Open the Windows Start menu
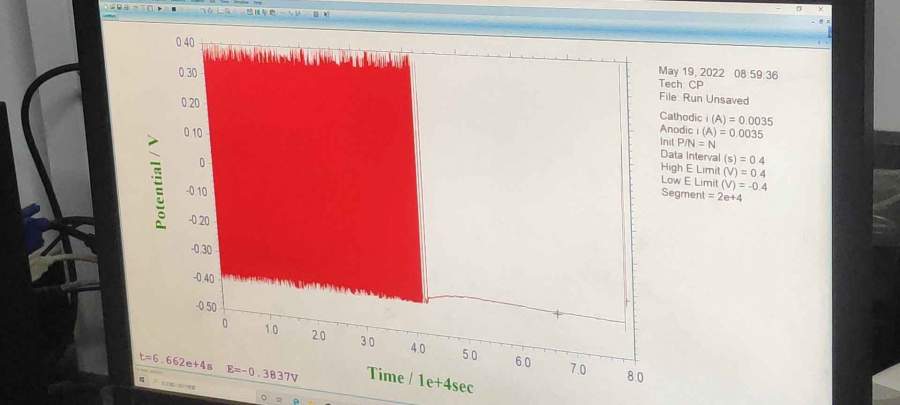The height and width of the screenshot is (405, 900). pos(142,380)
